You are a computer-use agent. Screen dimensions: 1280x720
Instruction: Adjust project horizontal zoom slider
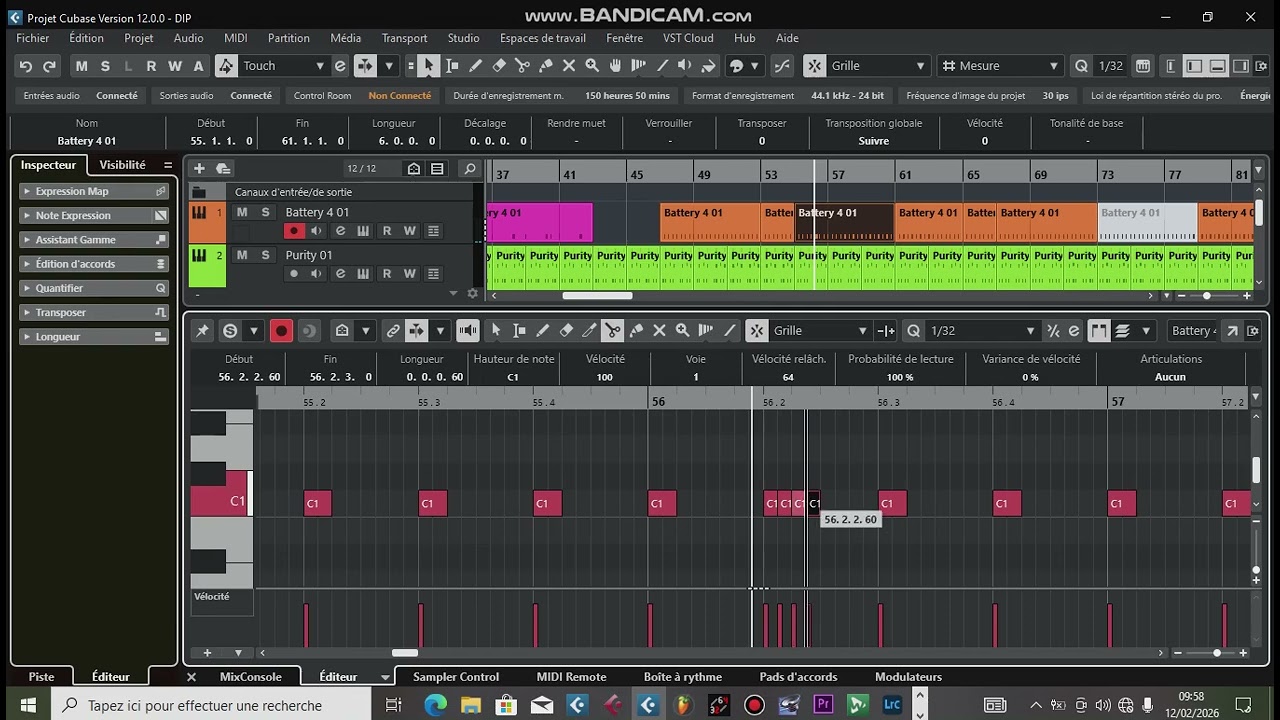pyautogui.click(x=1207, y=295)
